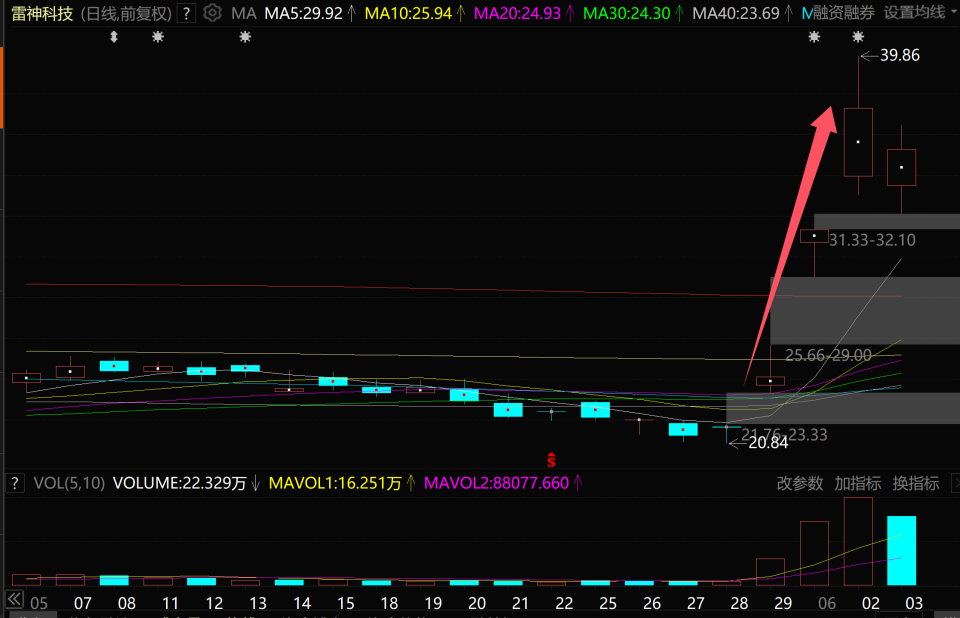Select the green MA30:24.30 value
This screenshot has height=618, width=960.
626,13
